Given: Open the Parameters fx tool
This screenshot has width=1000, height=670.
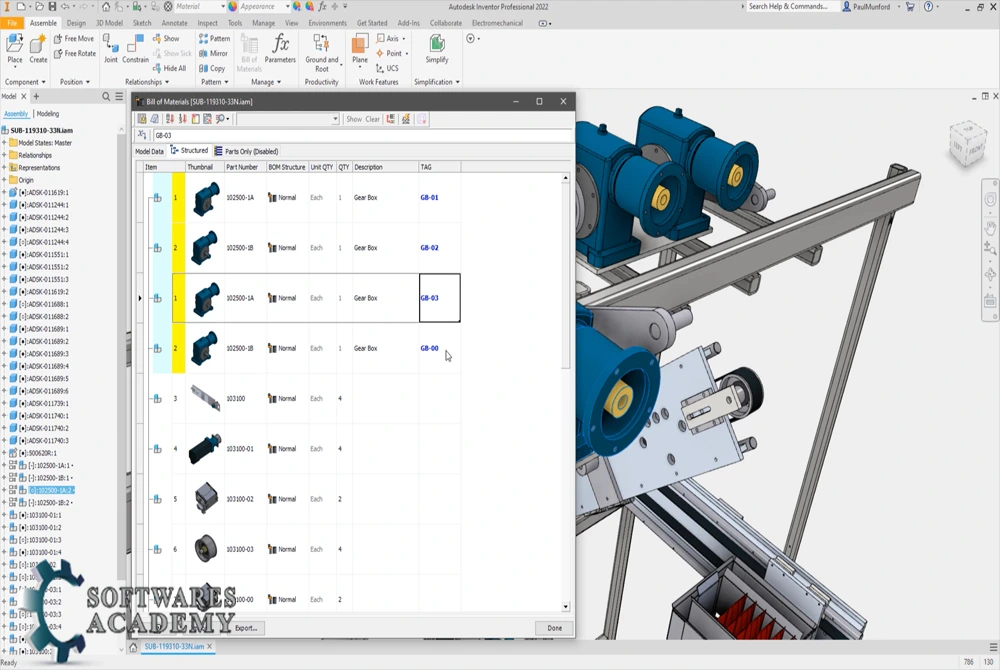Looking at the screenshot, I should coord(280,50).
